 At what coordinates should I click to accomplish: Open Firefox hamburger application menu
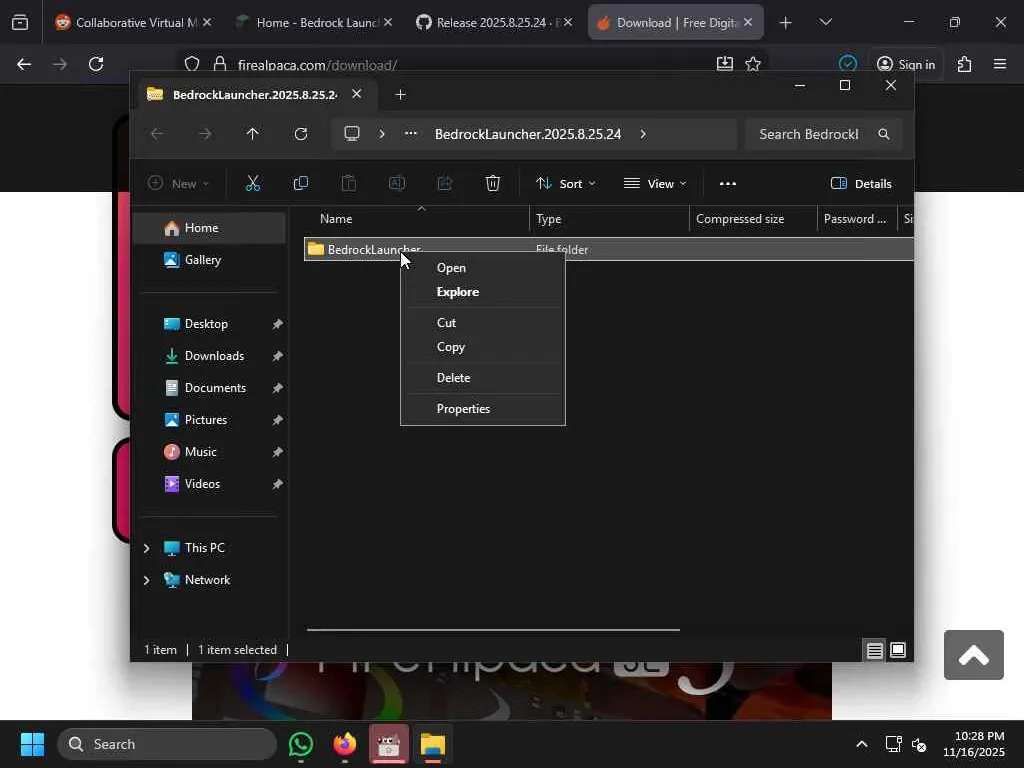coord(1000,64)
